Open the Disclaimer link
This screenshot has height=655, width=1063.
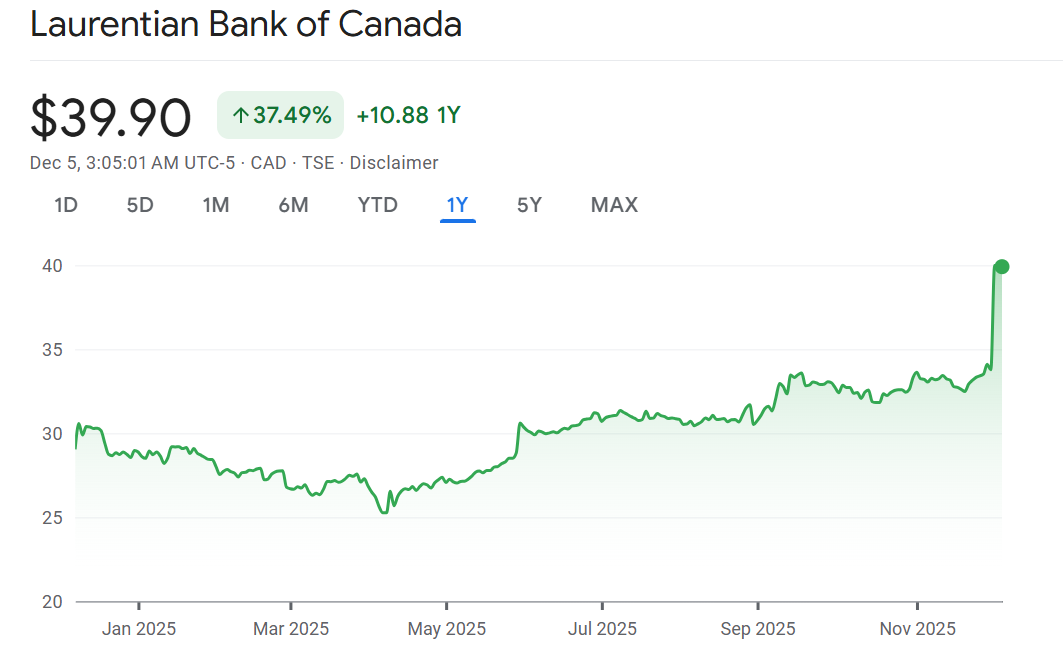(x=393, y=163)
